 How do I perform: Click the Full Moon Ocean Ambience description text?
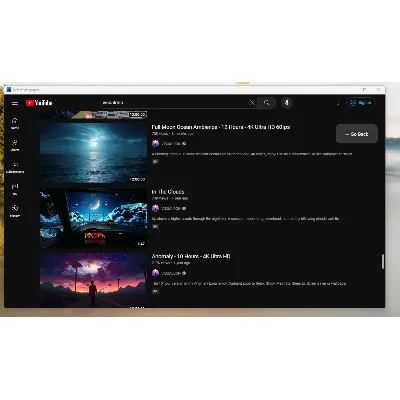tap(252, 154)
